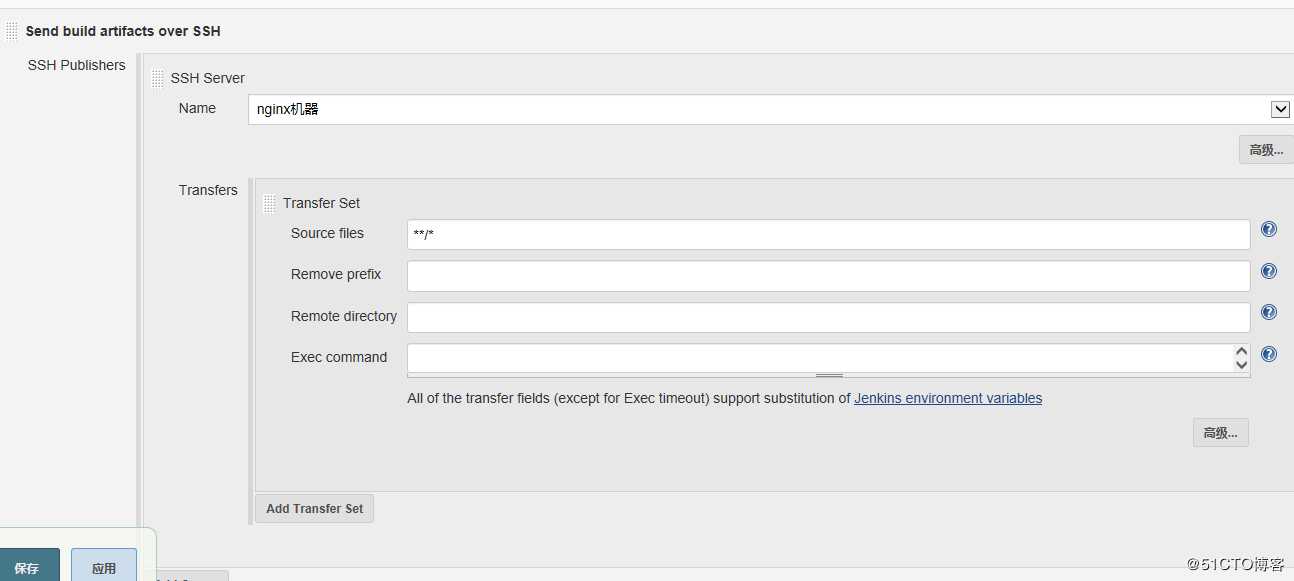Click the 高级 button under SSH Server name
The width and height of the screenshot is (1294, 581).
[x=1265, y=150]
